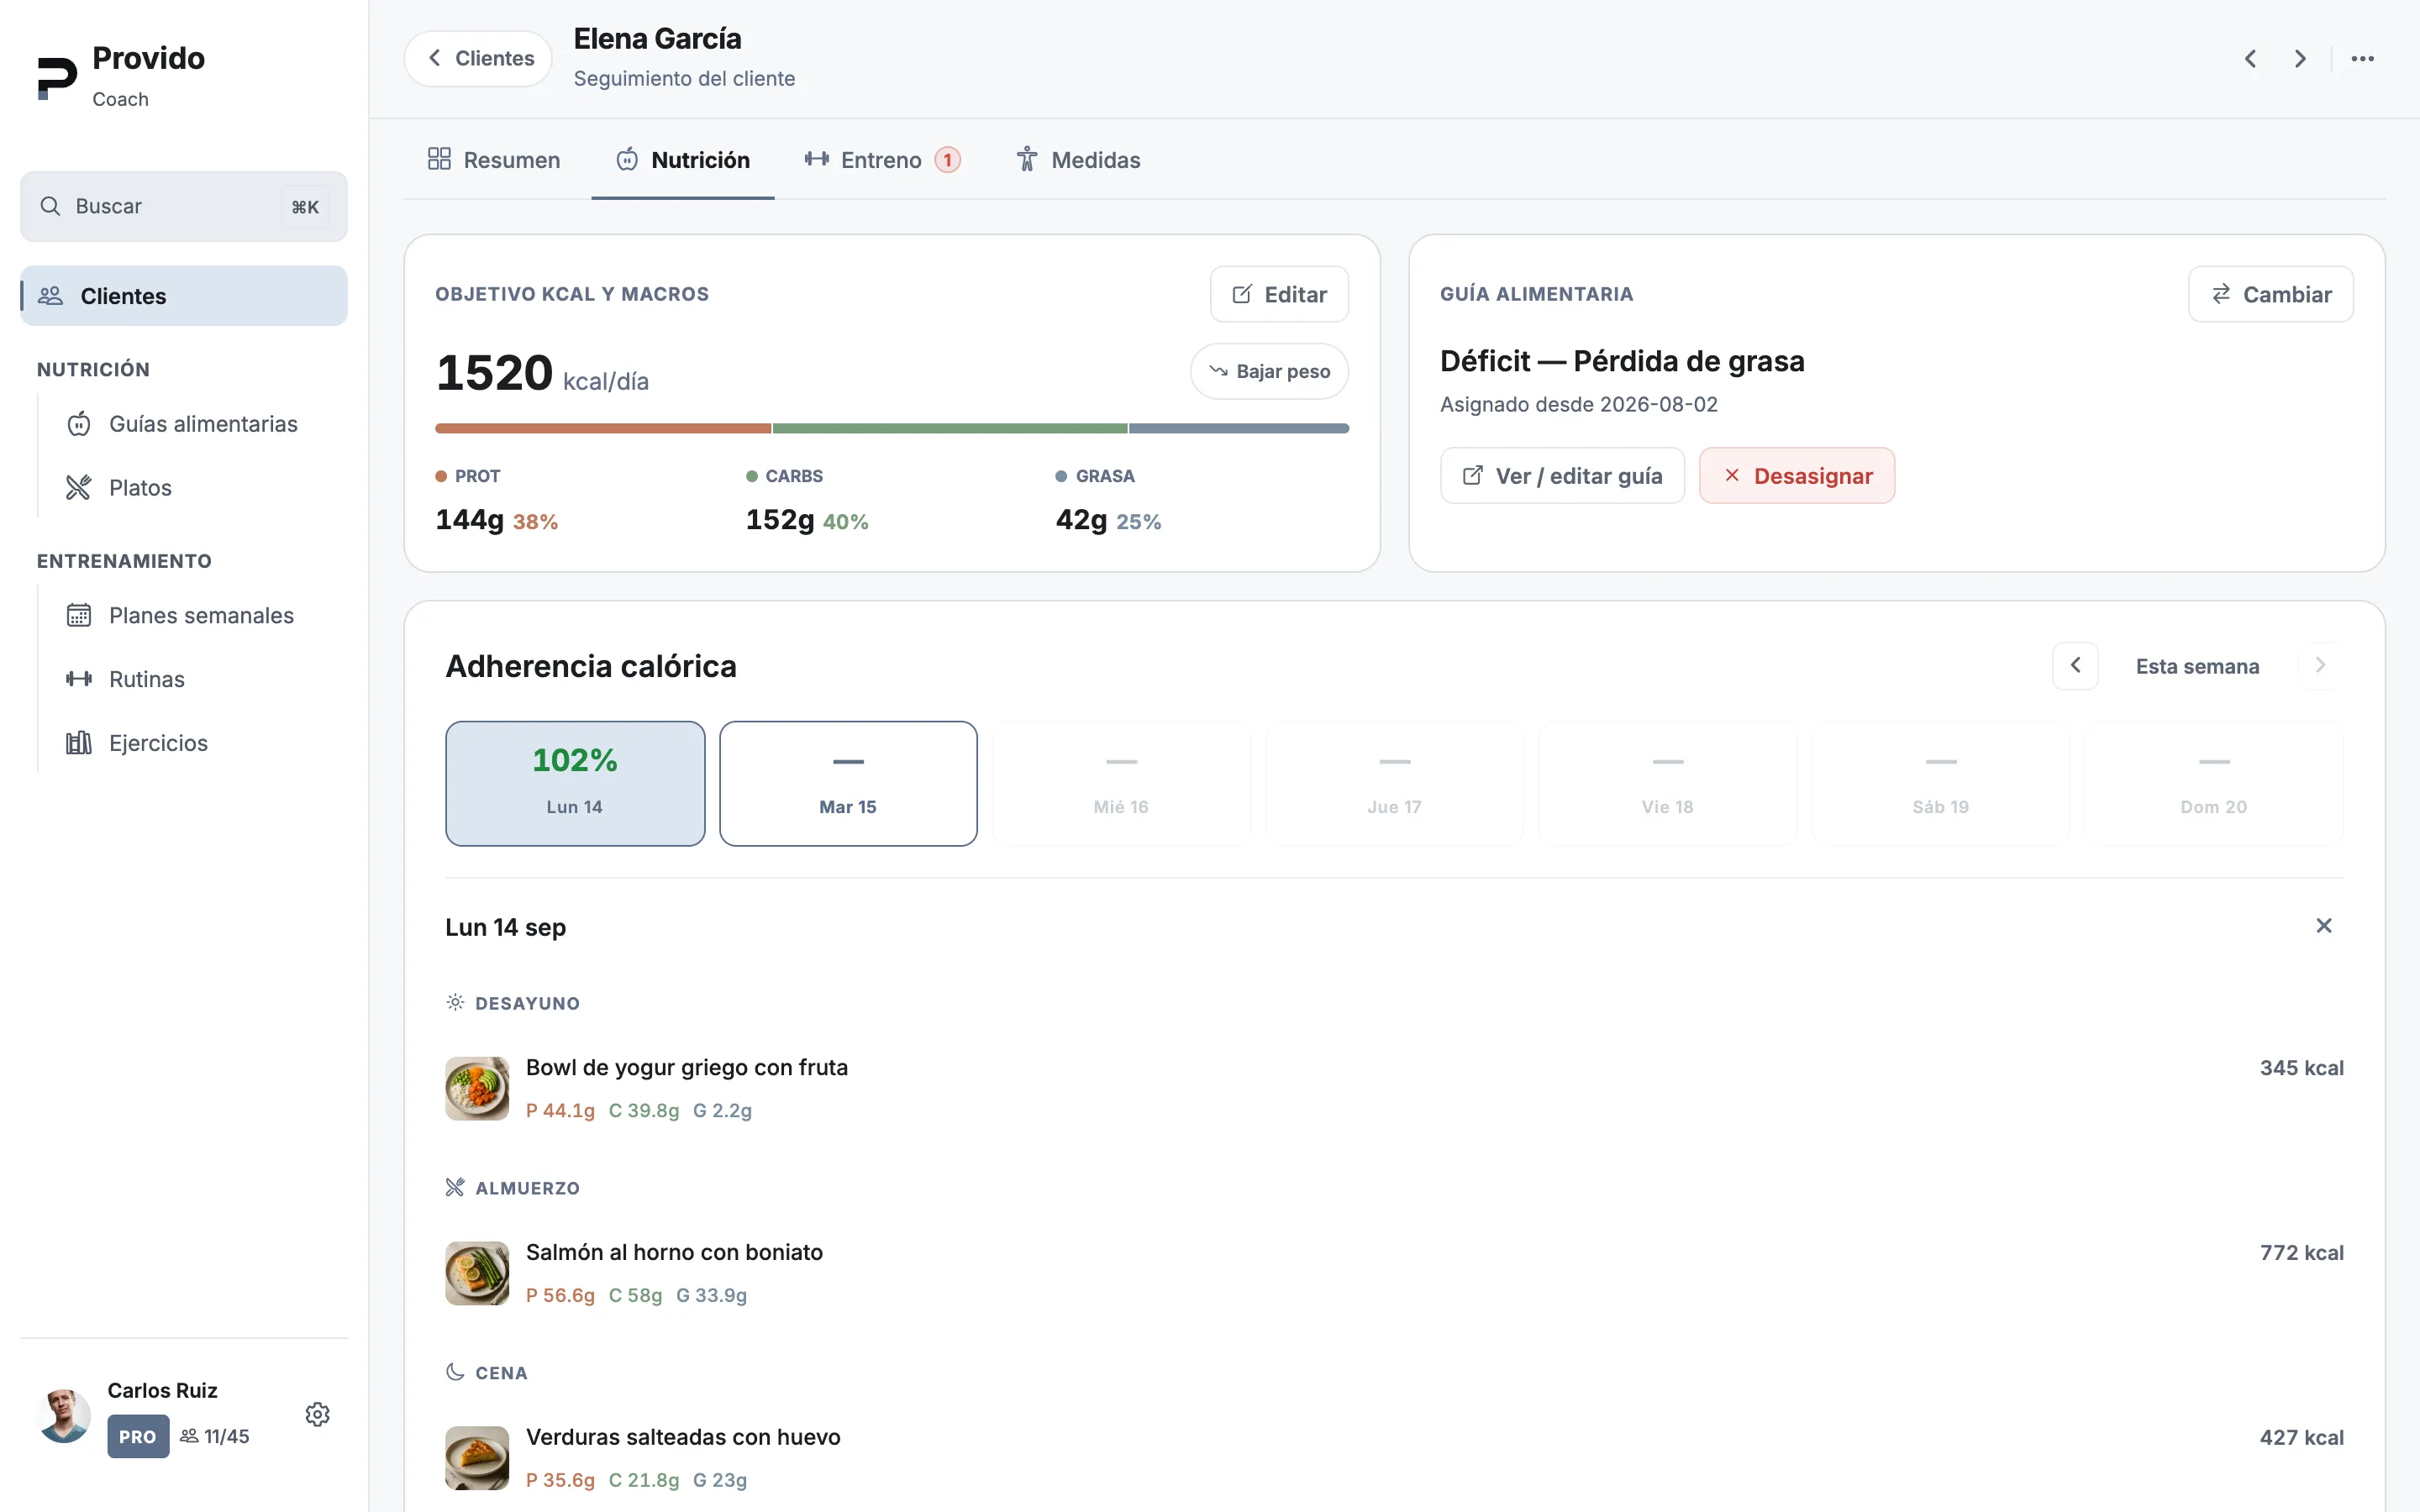Open Bowl de yogur griego thumbnail
Image resolution: width=2420 pixels, height=1512 pixels.
coord(477,1088)
